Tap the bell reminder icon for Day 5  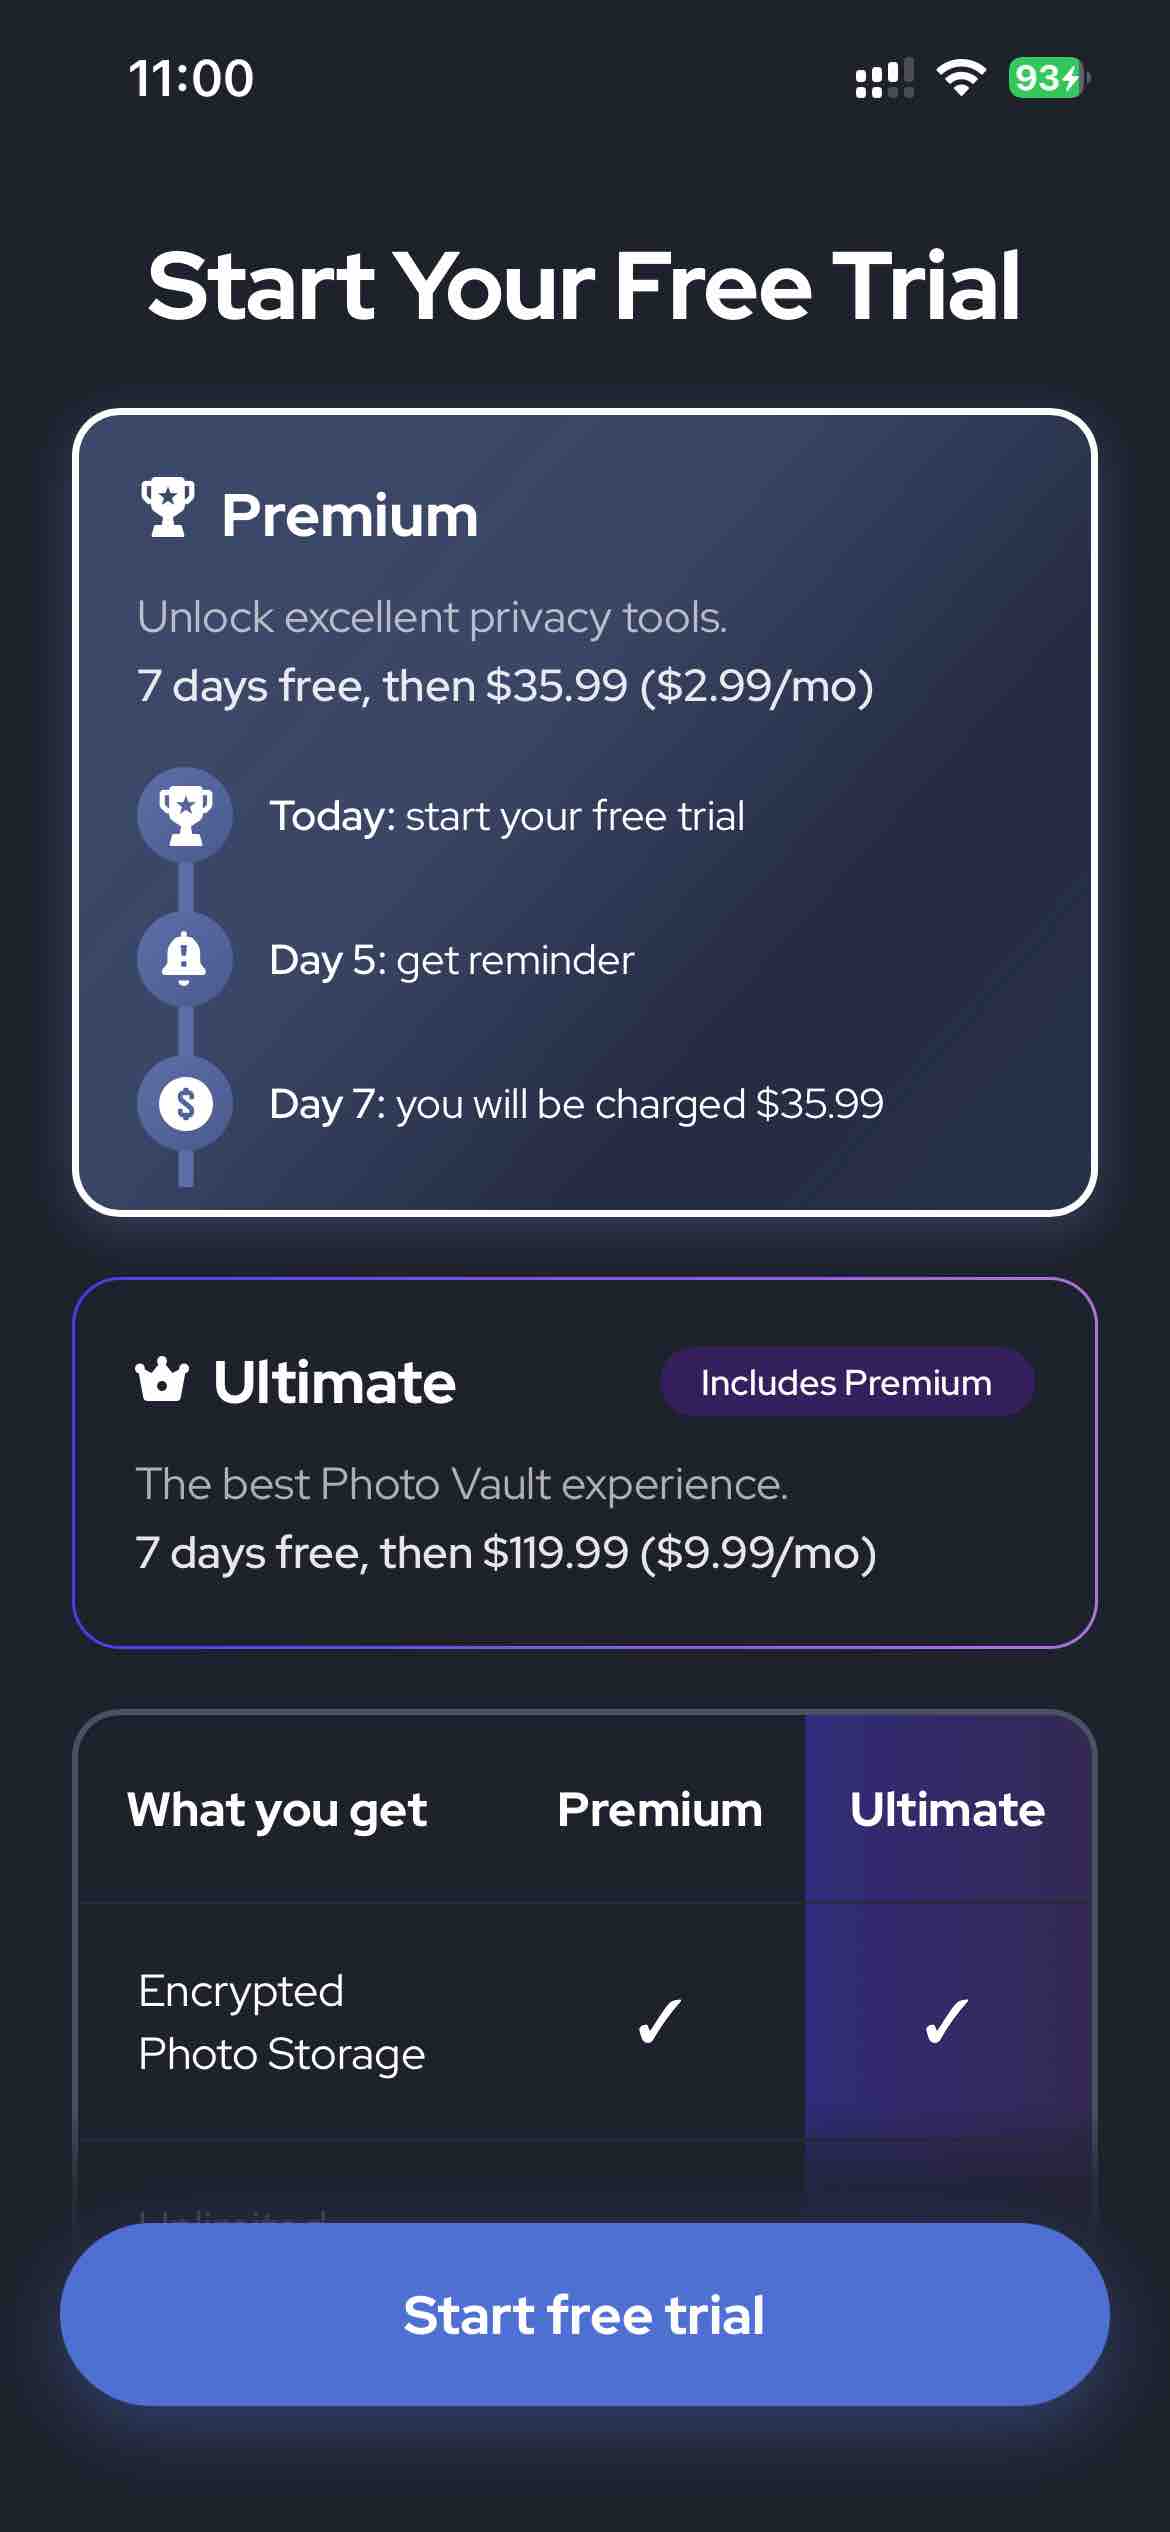[x=185, y=959]
